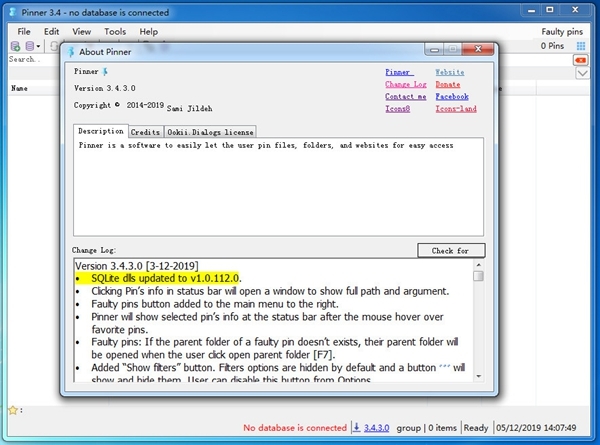The height and width of the screenshot is (445, 600).
Task: Open the Facebook link
Action: pos(452,96)
